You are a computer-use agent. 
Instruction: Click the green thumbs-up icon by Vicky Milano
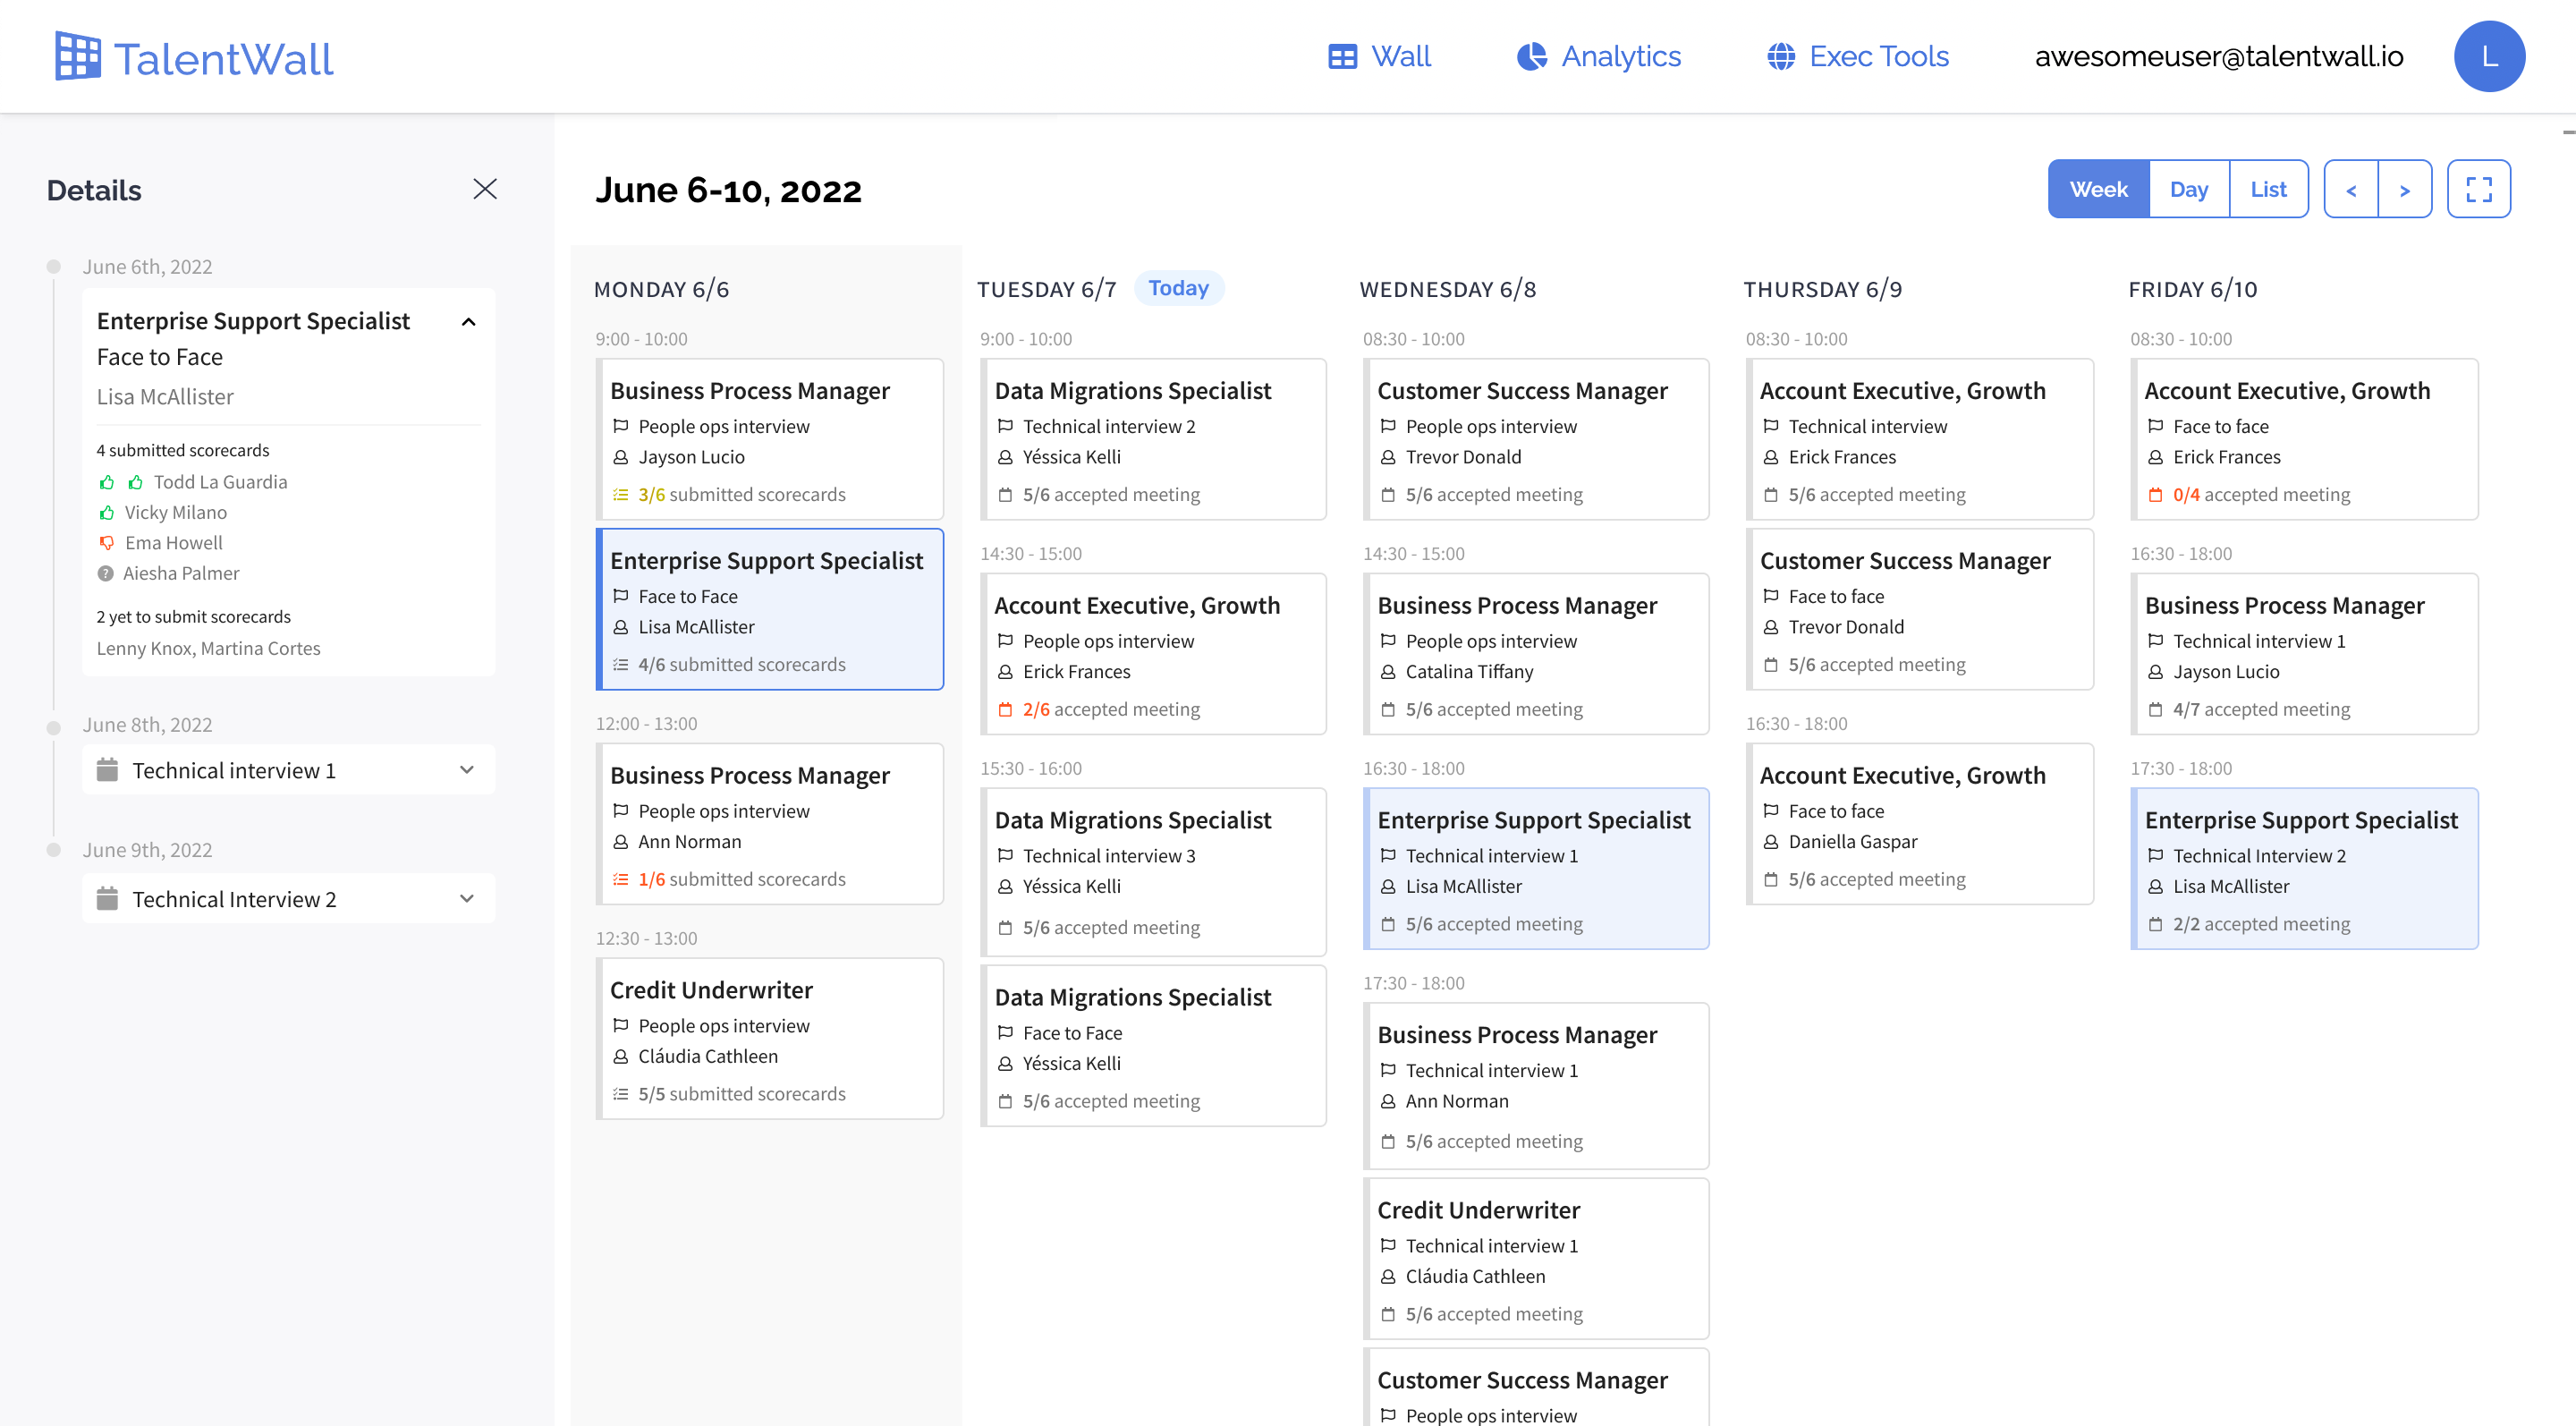click(107, 513)
